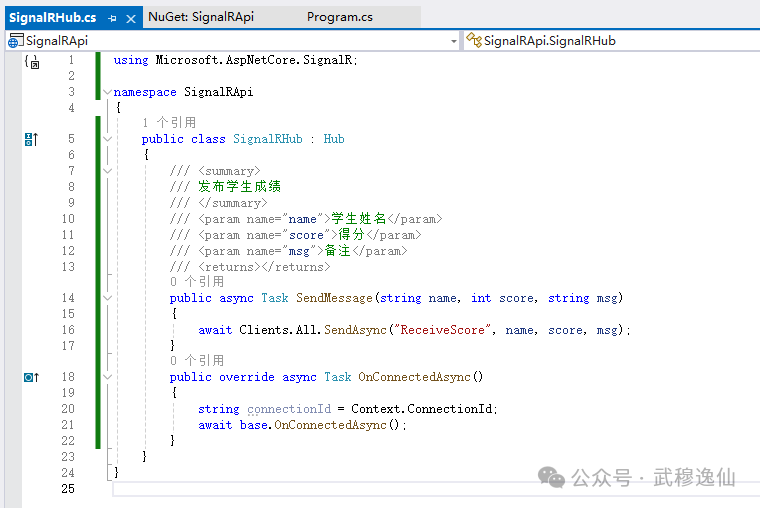Click line number 25 in the gutter
The height and width of the screenshot is (508, 760).
pyautogui.click(x=68, y=489)
